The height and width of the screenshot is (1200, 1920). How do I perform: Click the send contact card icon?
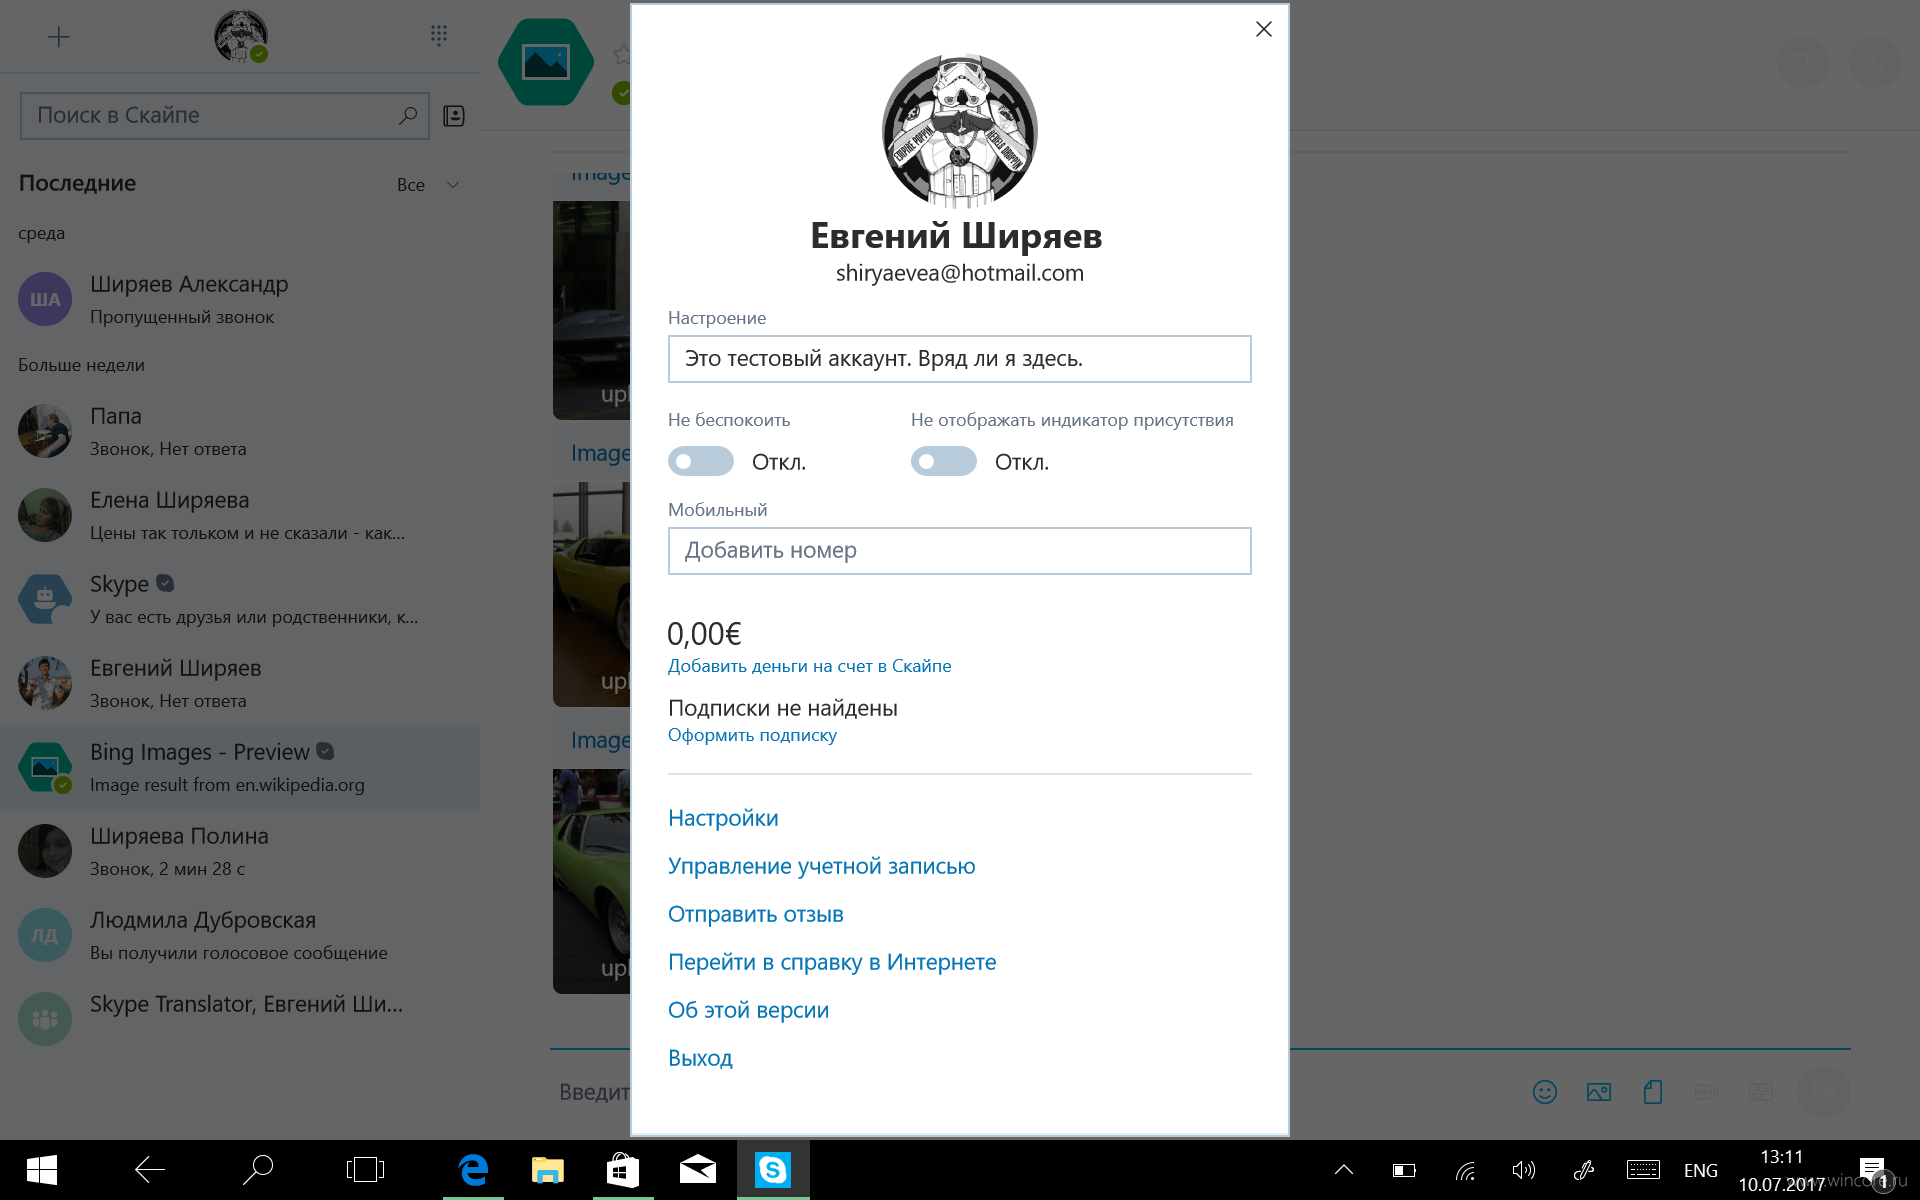pyautogui.click(x=1761, y=1092)
